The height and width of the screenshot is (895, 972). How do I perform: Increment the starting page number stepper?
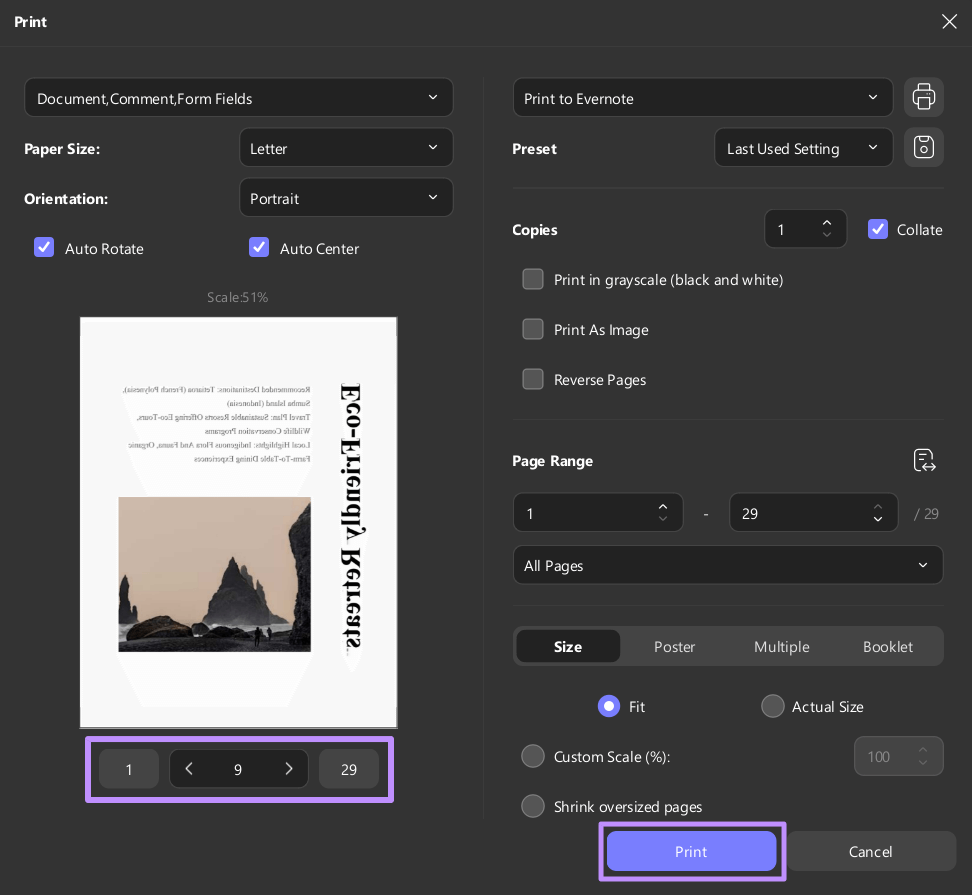point(663,506)
